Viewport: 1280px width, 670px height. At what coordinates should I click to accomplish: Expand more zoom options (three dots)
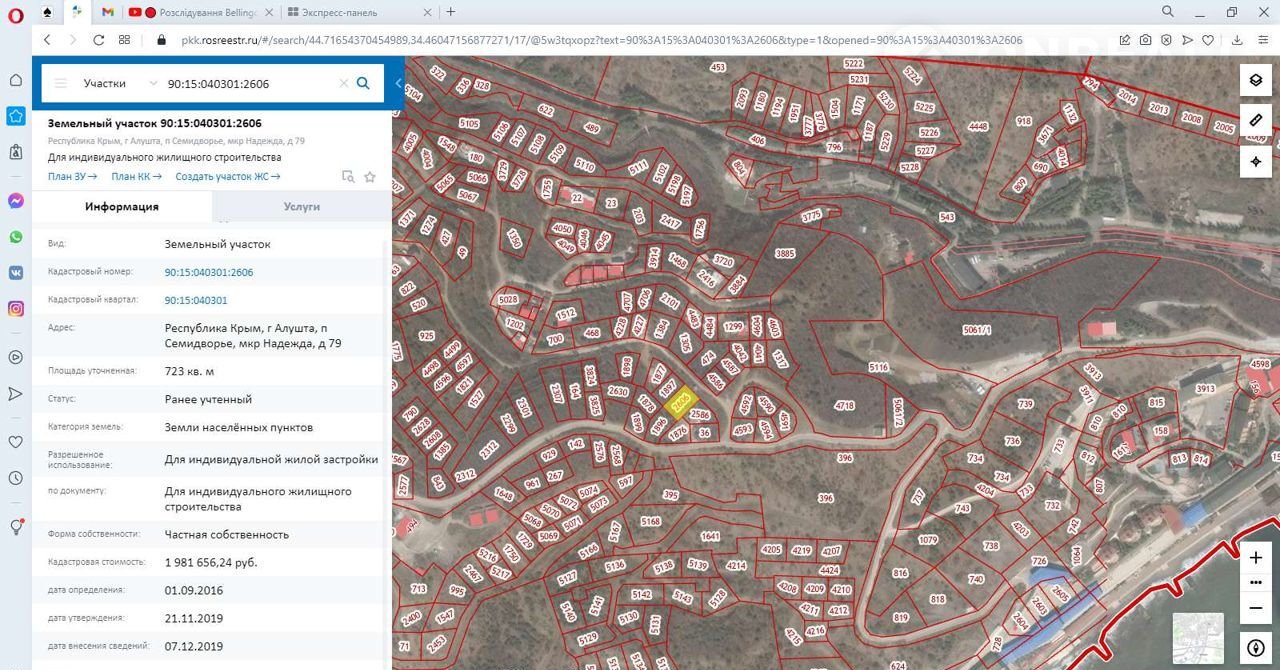pos(1256,582)
